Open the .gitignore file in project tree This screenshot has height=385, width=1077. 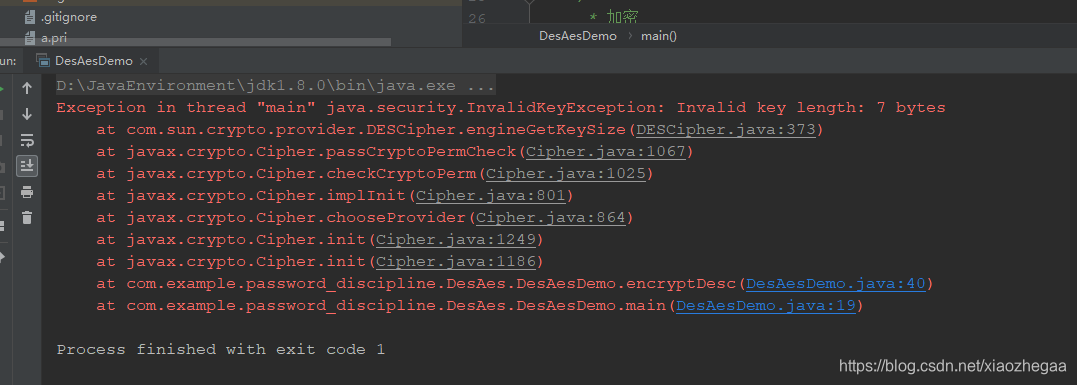click(x=69, y=17)
